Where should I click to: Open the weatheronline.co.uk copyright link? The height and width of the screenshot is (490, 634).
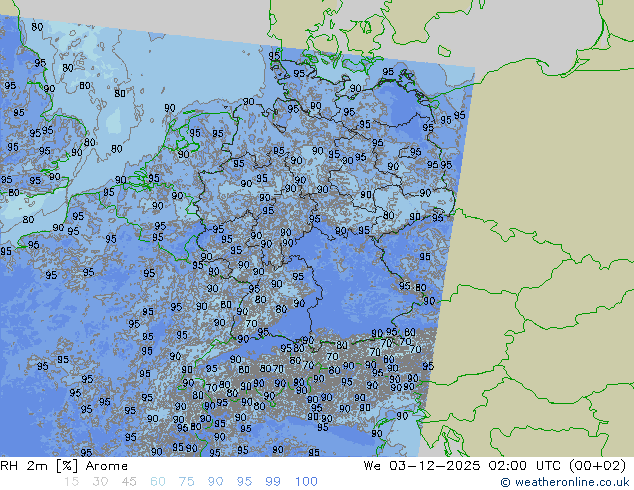(565, 482)
